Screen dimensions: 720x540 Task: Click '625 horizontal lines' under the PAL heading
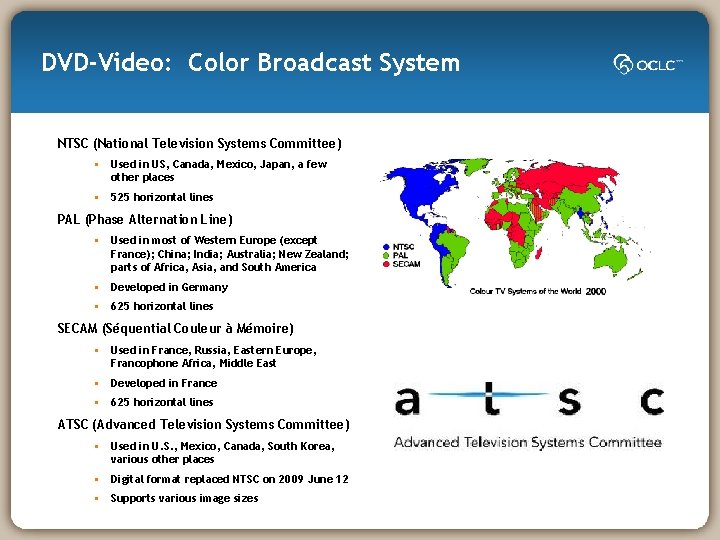point(162,306)
